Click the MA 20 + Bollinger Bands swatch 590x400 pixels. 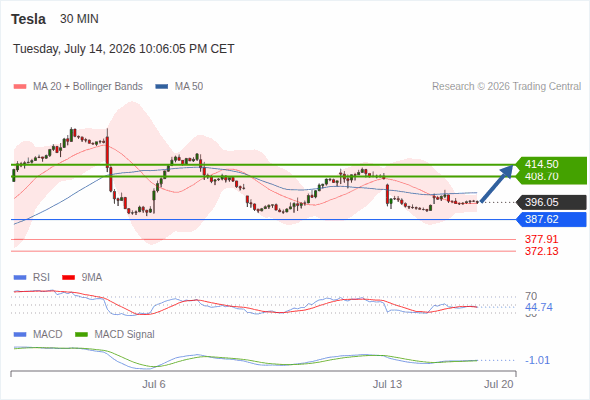pyautogui.click(x=20, y=87)
